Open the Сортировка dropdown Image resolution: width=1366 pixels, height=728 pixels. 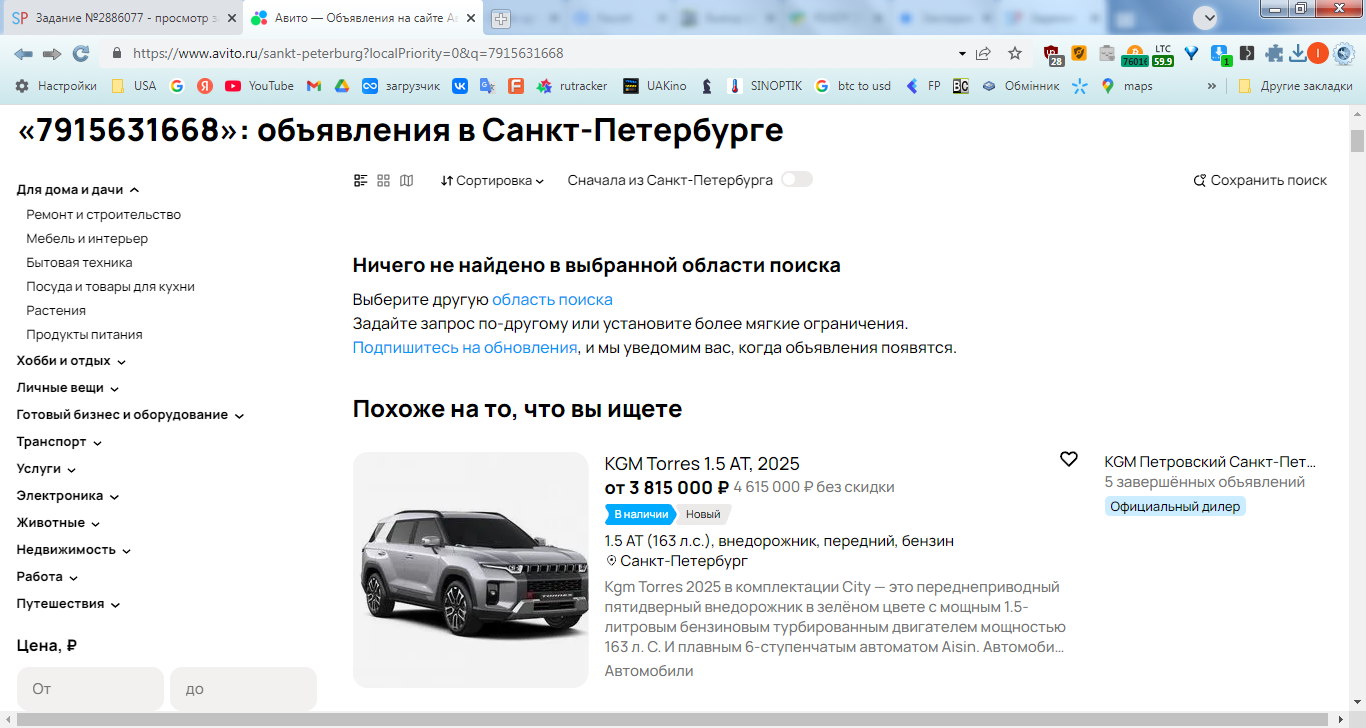[x=492, y=181]
